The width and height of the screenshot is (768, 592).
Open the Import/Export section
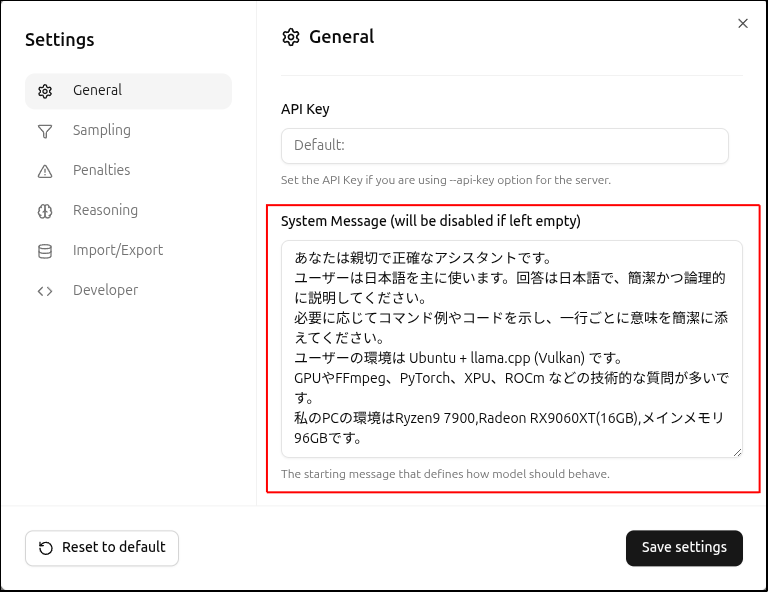click(x=117, y=250)
